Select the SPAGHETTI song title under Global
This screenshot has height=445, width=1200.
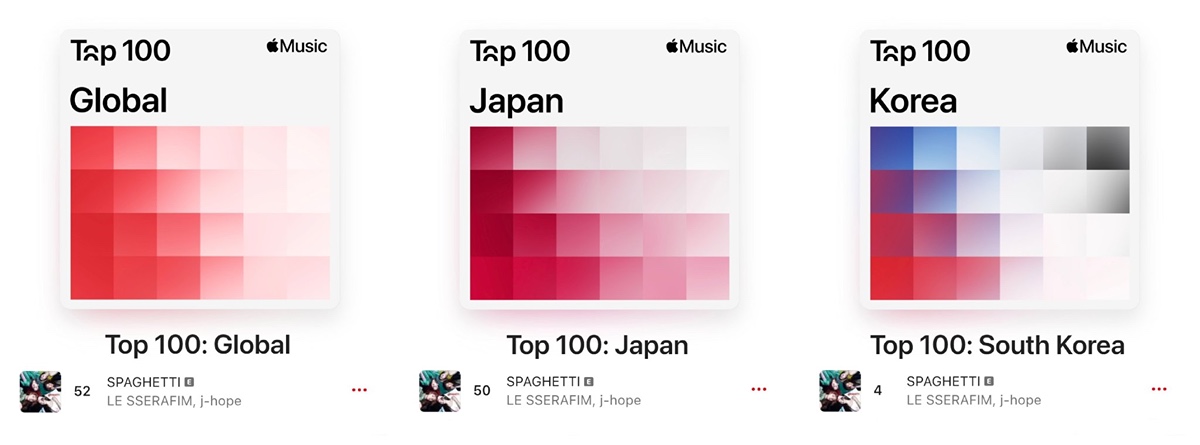coord(143,382)
